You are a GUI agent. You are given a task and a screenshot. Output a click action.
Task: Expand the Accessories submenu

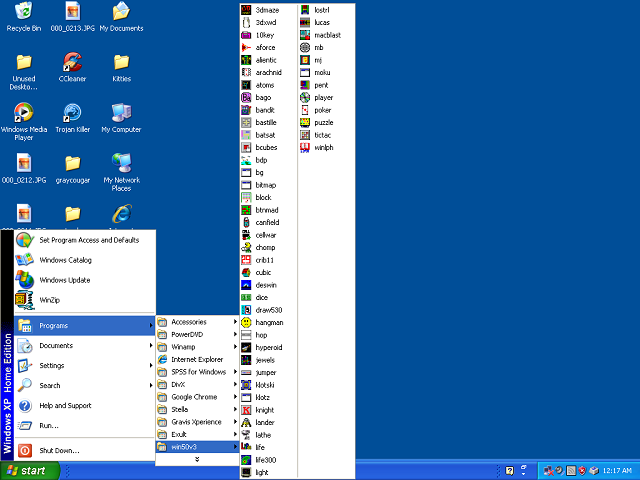(x=197, y=322)
